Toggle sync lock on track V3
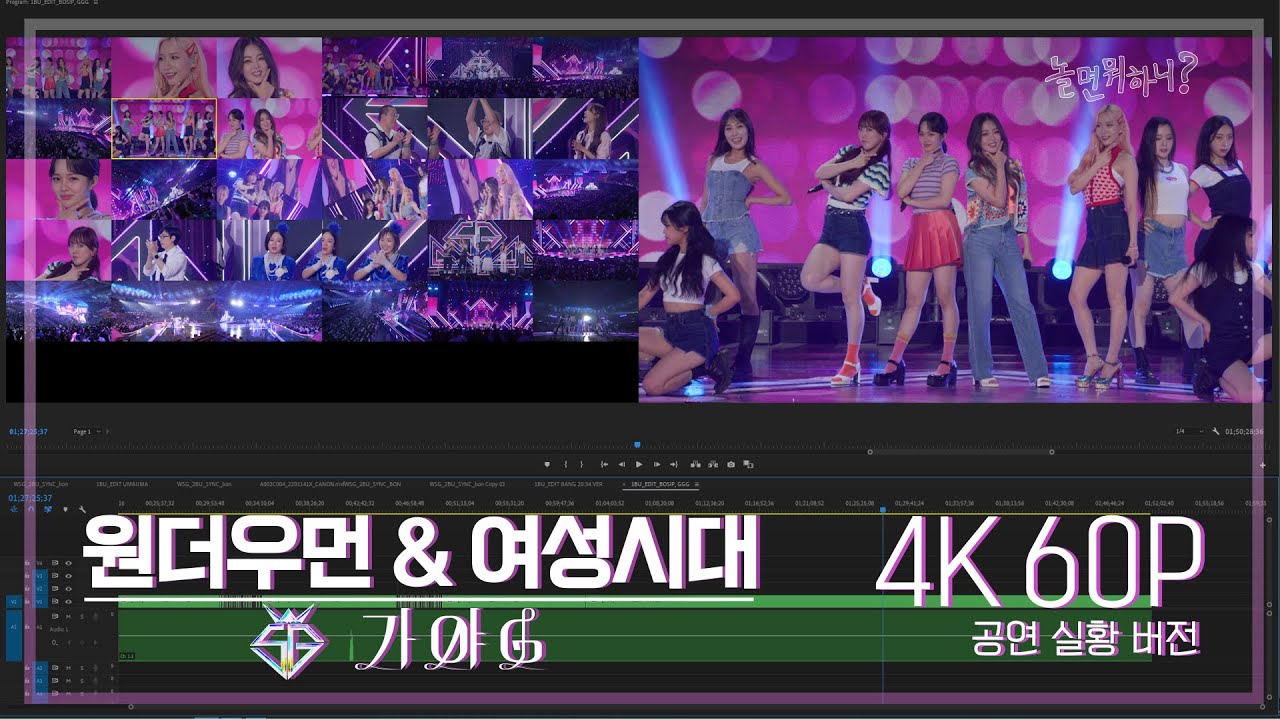 [55, 576]
